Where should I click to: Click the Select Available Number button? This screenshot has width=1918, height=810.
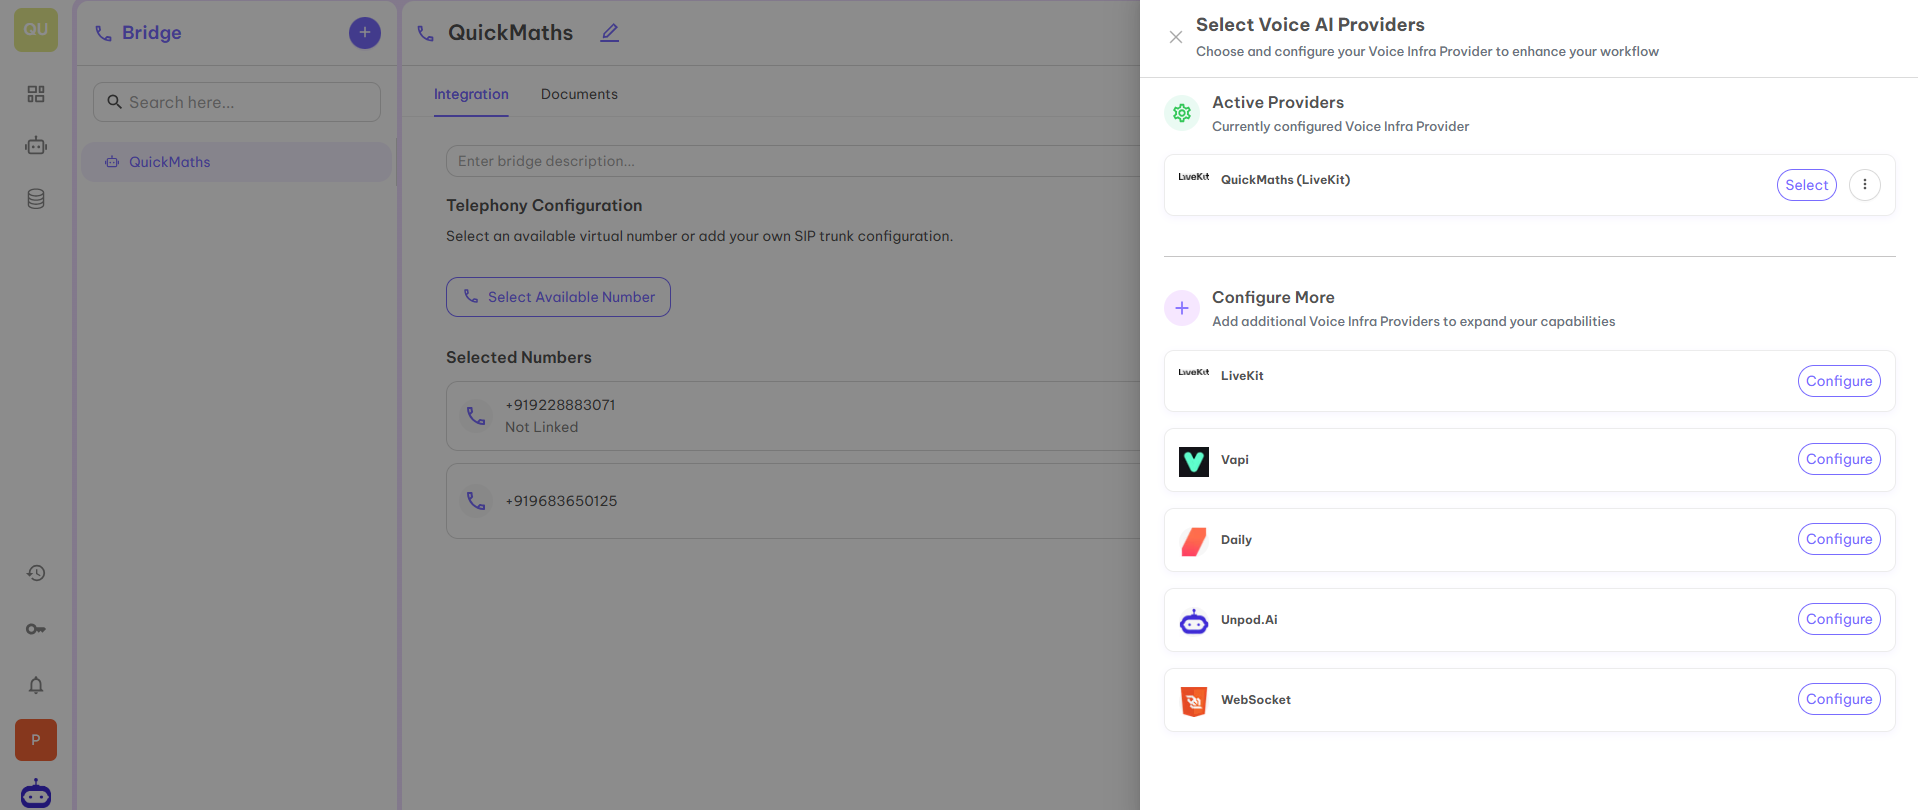pyautogui.click(x=558, y=297)
